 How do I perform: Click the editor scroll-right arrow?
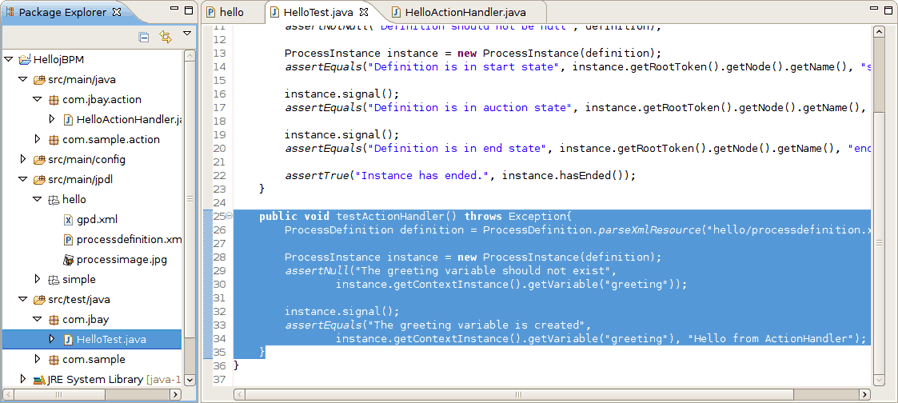click(866, 394)
